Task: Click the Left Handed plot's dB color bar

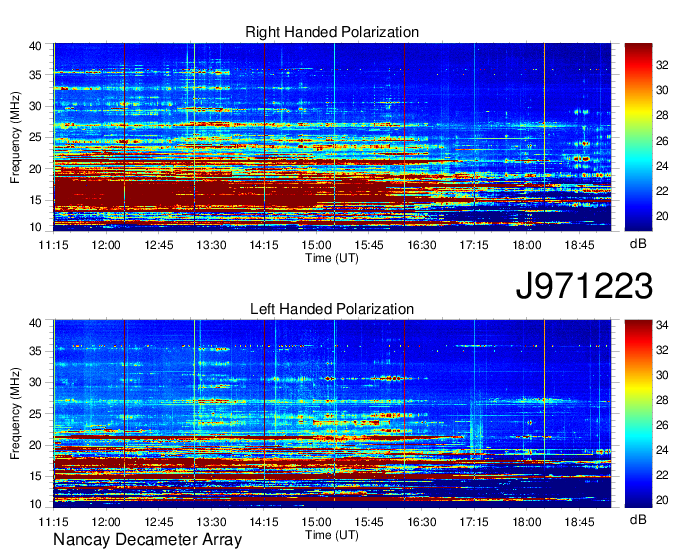Action: [638, 414]
